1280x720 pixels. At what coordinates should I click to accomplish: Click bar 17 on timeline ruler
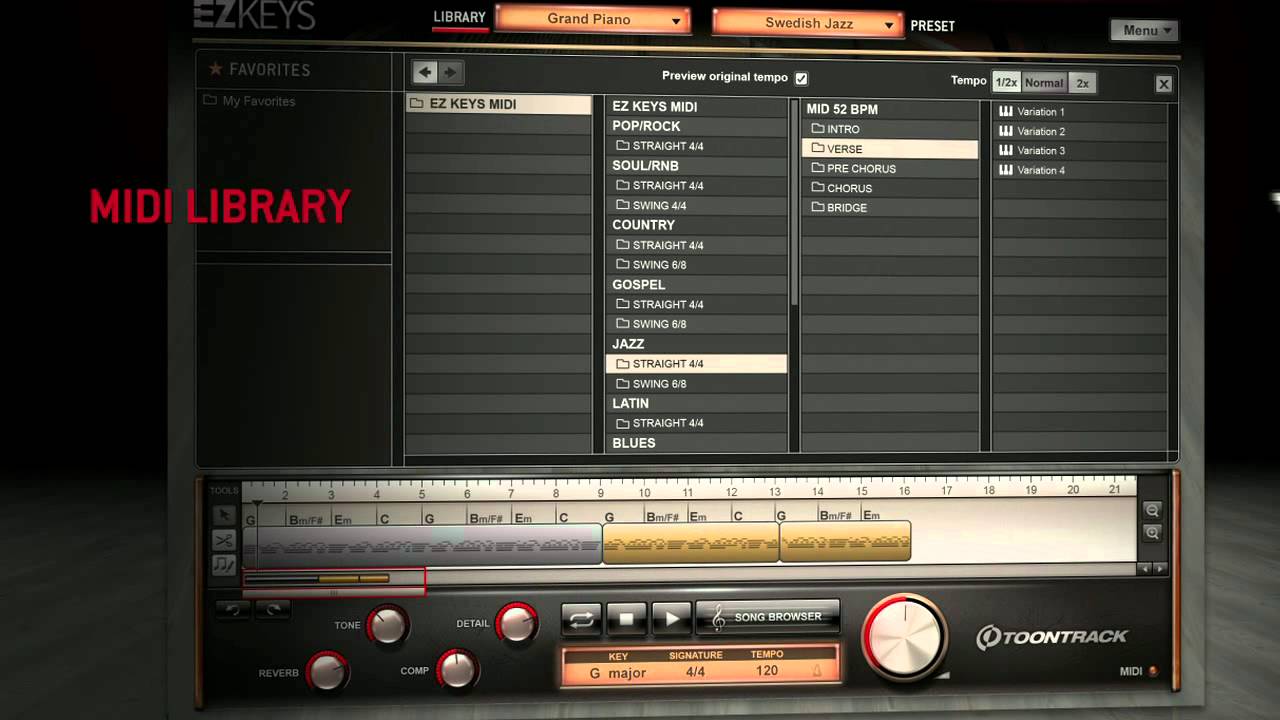point(946,491)
